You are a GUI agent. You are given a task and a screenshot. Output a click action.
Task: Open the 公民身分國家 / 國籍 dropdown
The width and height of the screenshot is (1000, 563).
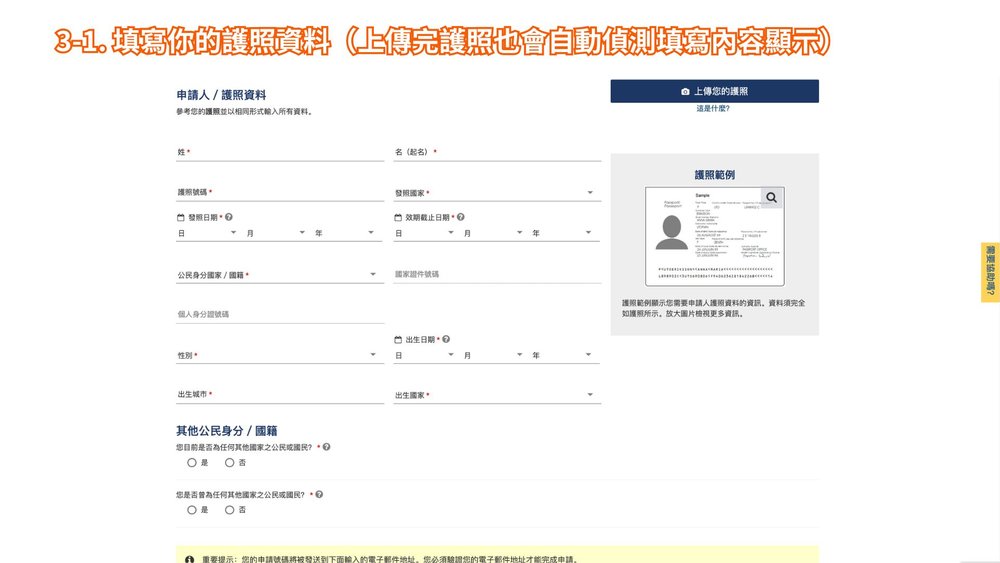coord(279,275)
